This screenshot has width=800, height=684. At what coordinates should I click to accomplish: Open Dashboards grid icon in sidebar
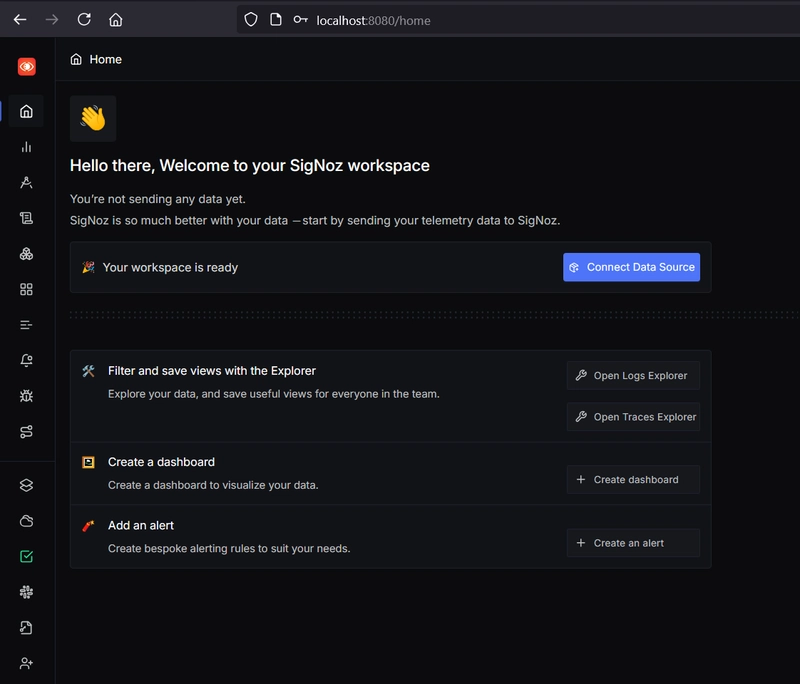click(27, 290)
